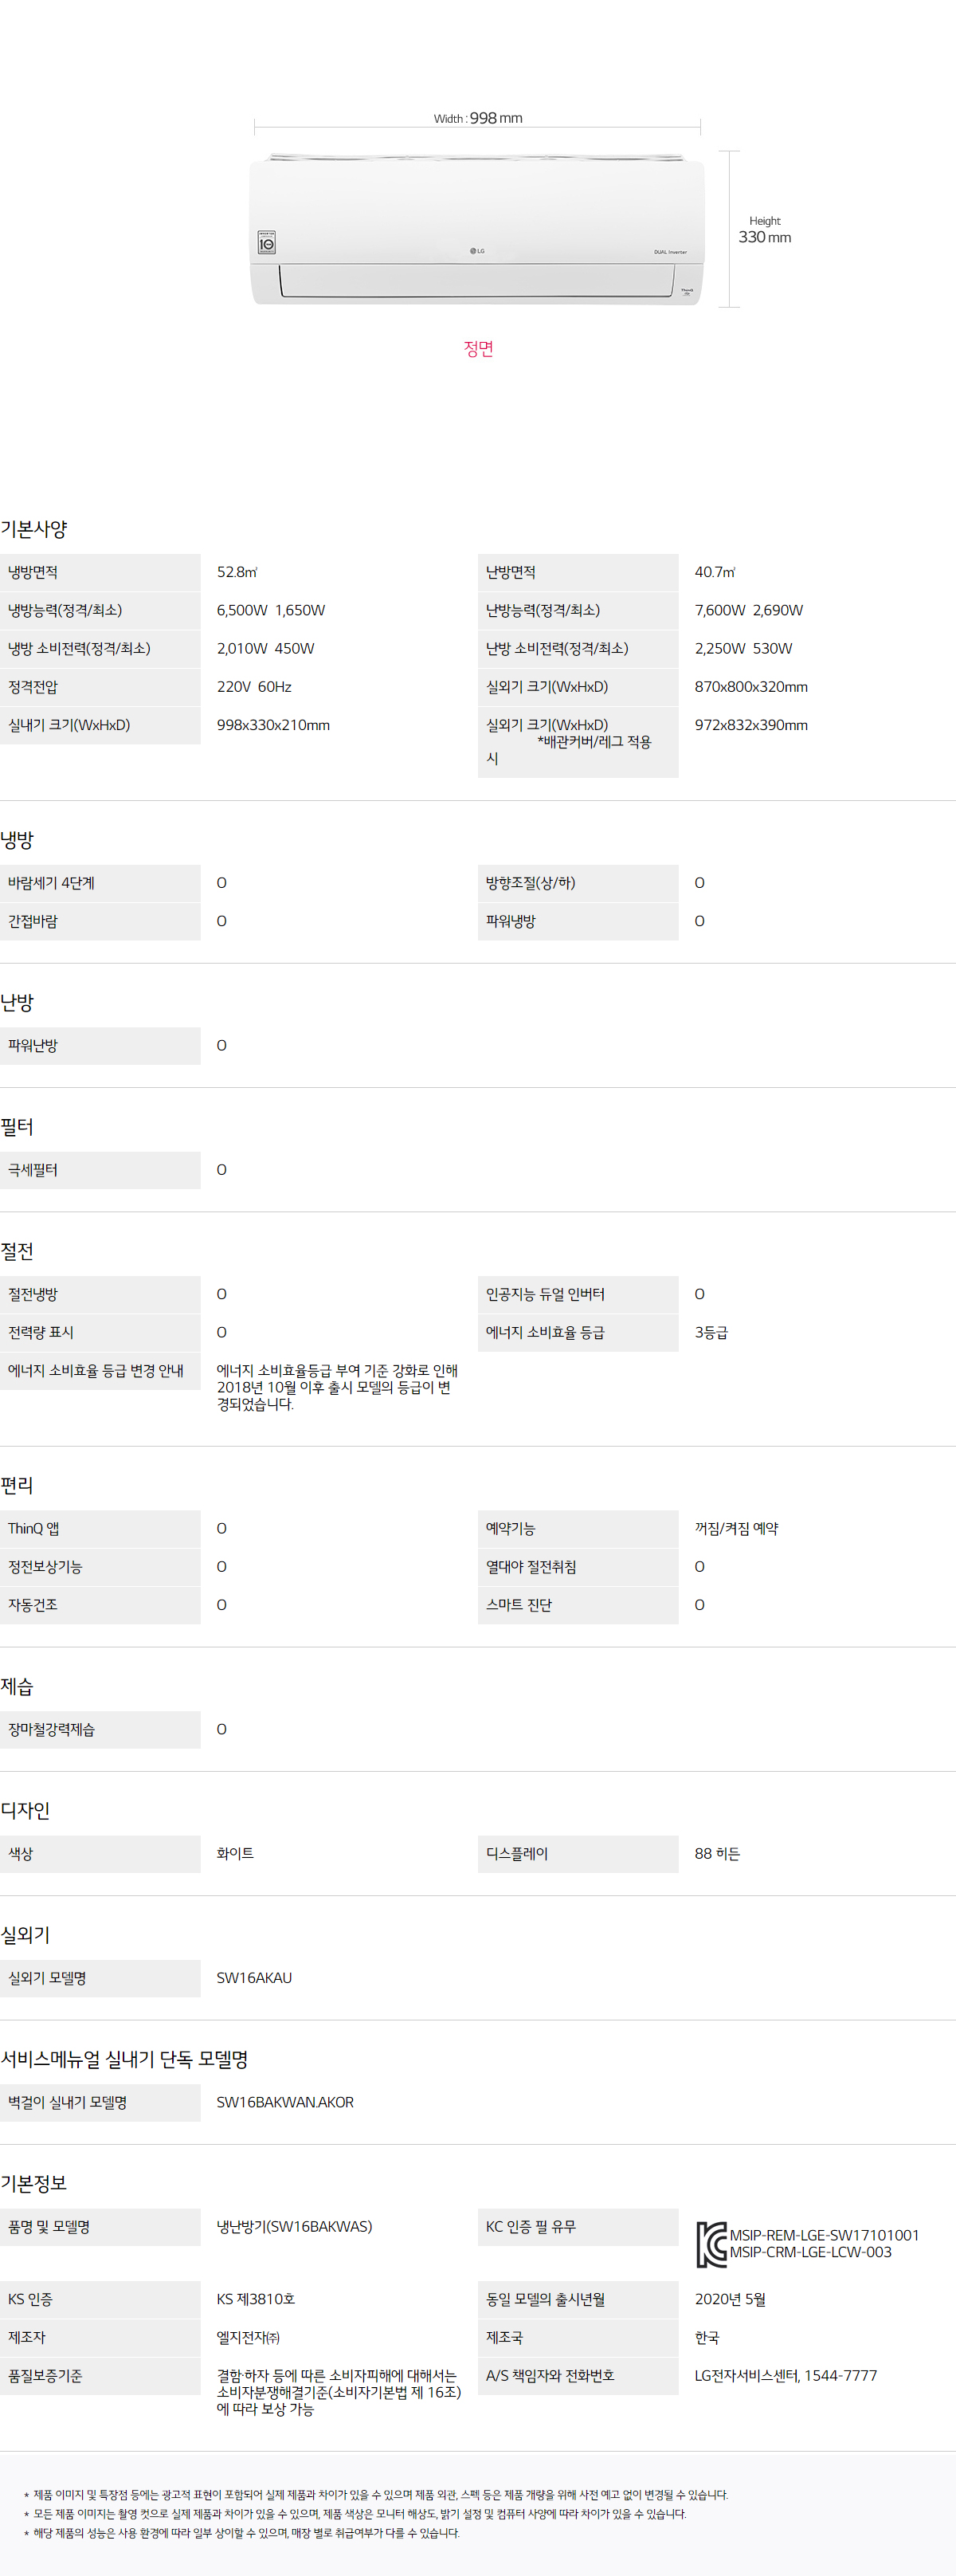Viewport: 956px width, 2576px height.
Task: Click the ThinQ badge on the unit's corner
Action: tap(687, 291)
